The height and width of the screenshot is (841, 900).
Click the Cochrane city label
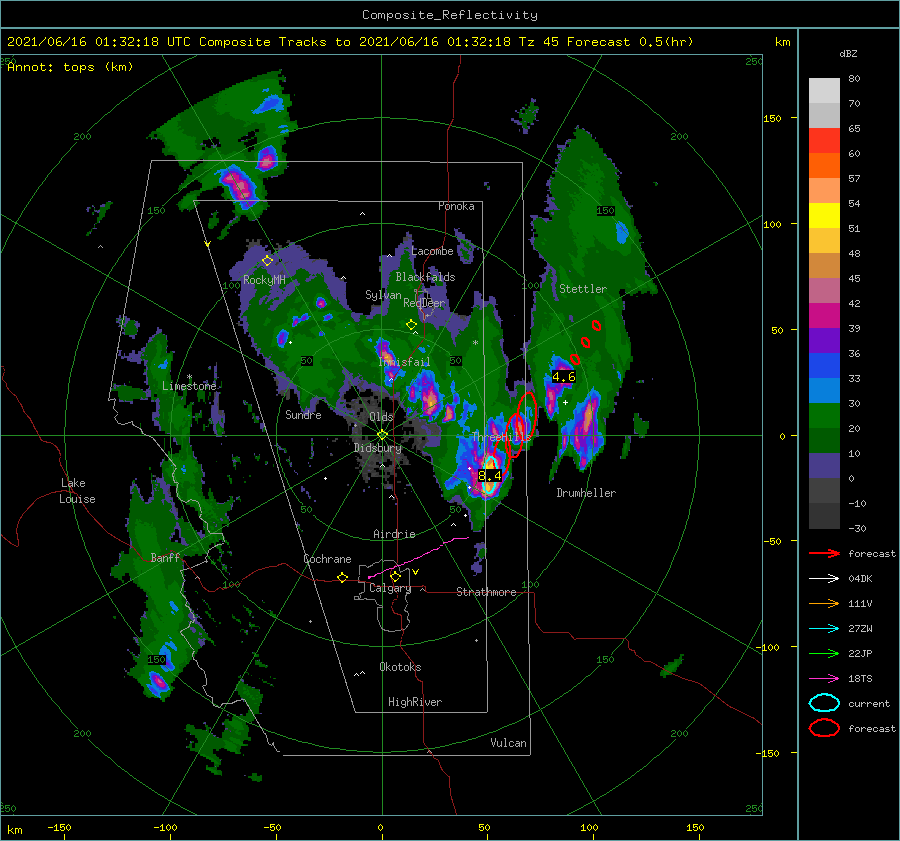point(327,559)
